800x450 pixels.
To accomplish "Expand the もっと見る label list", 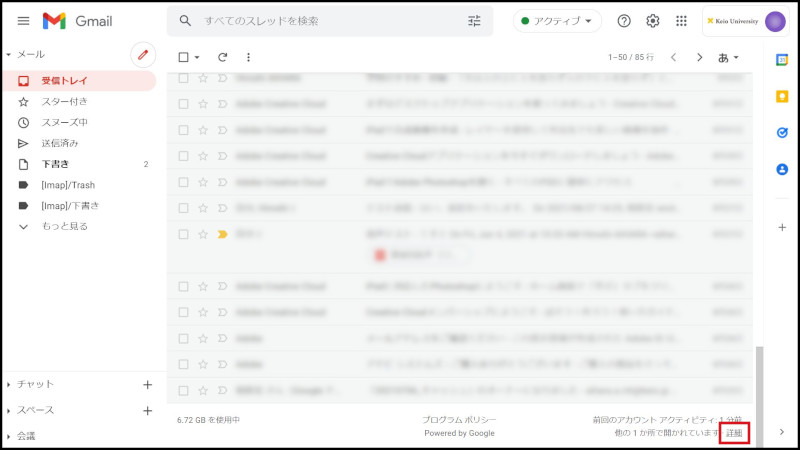I will pyautogui.click(x=64, y=226).
